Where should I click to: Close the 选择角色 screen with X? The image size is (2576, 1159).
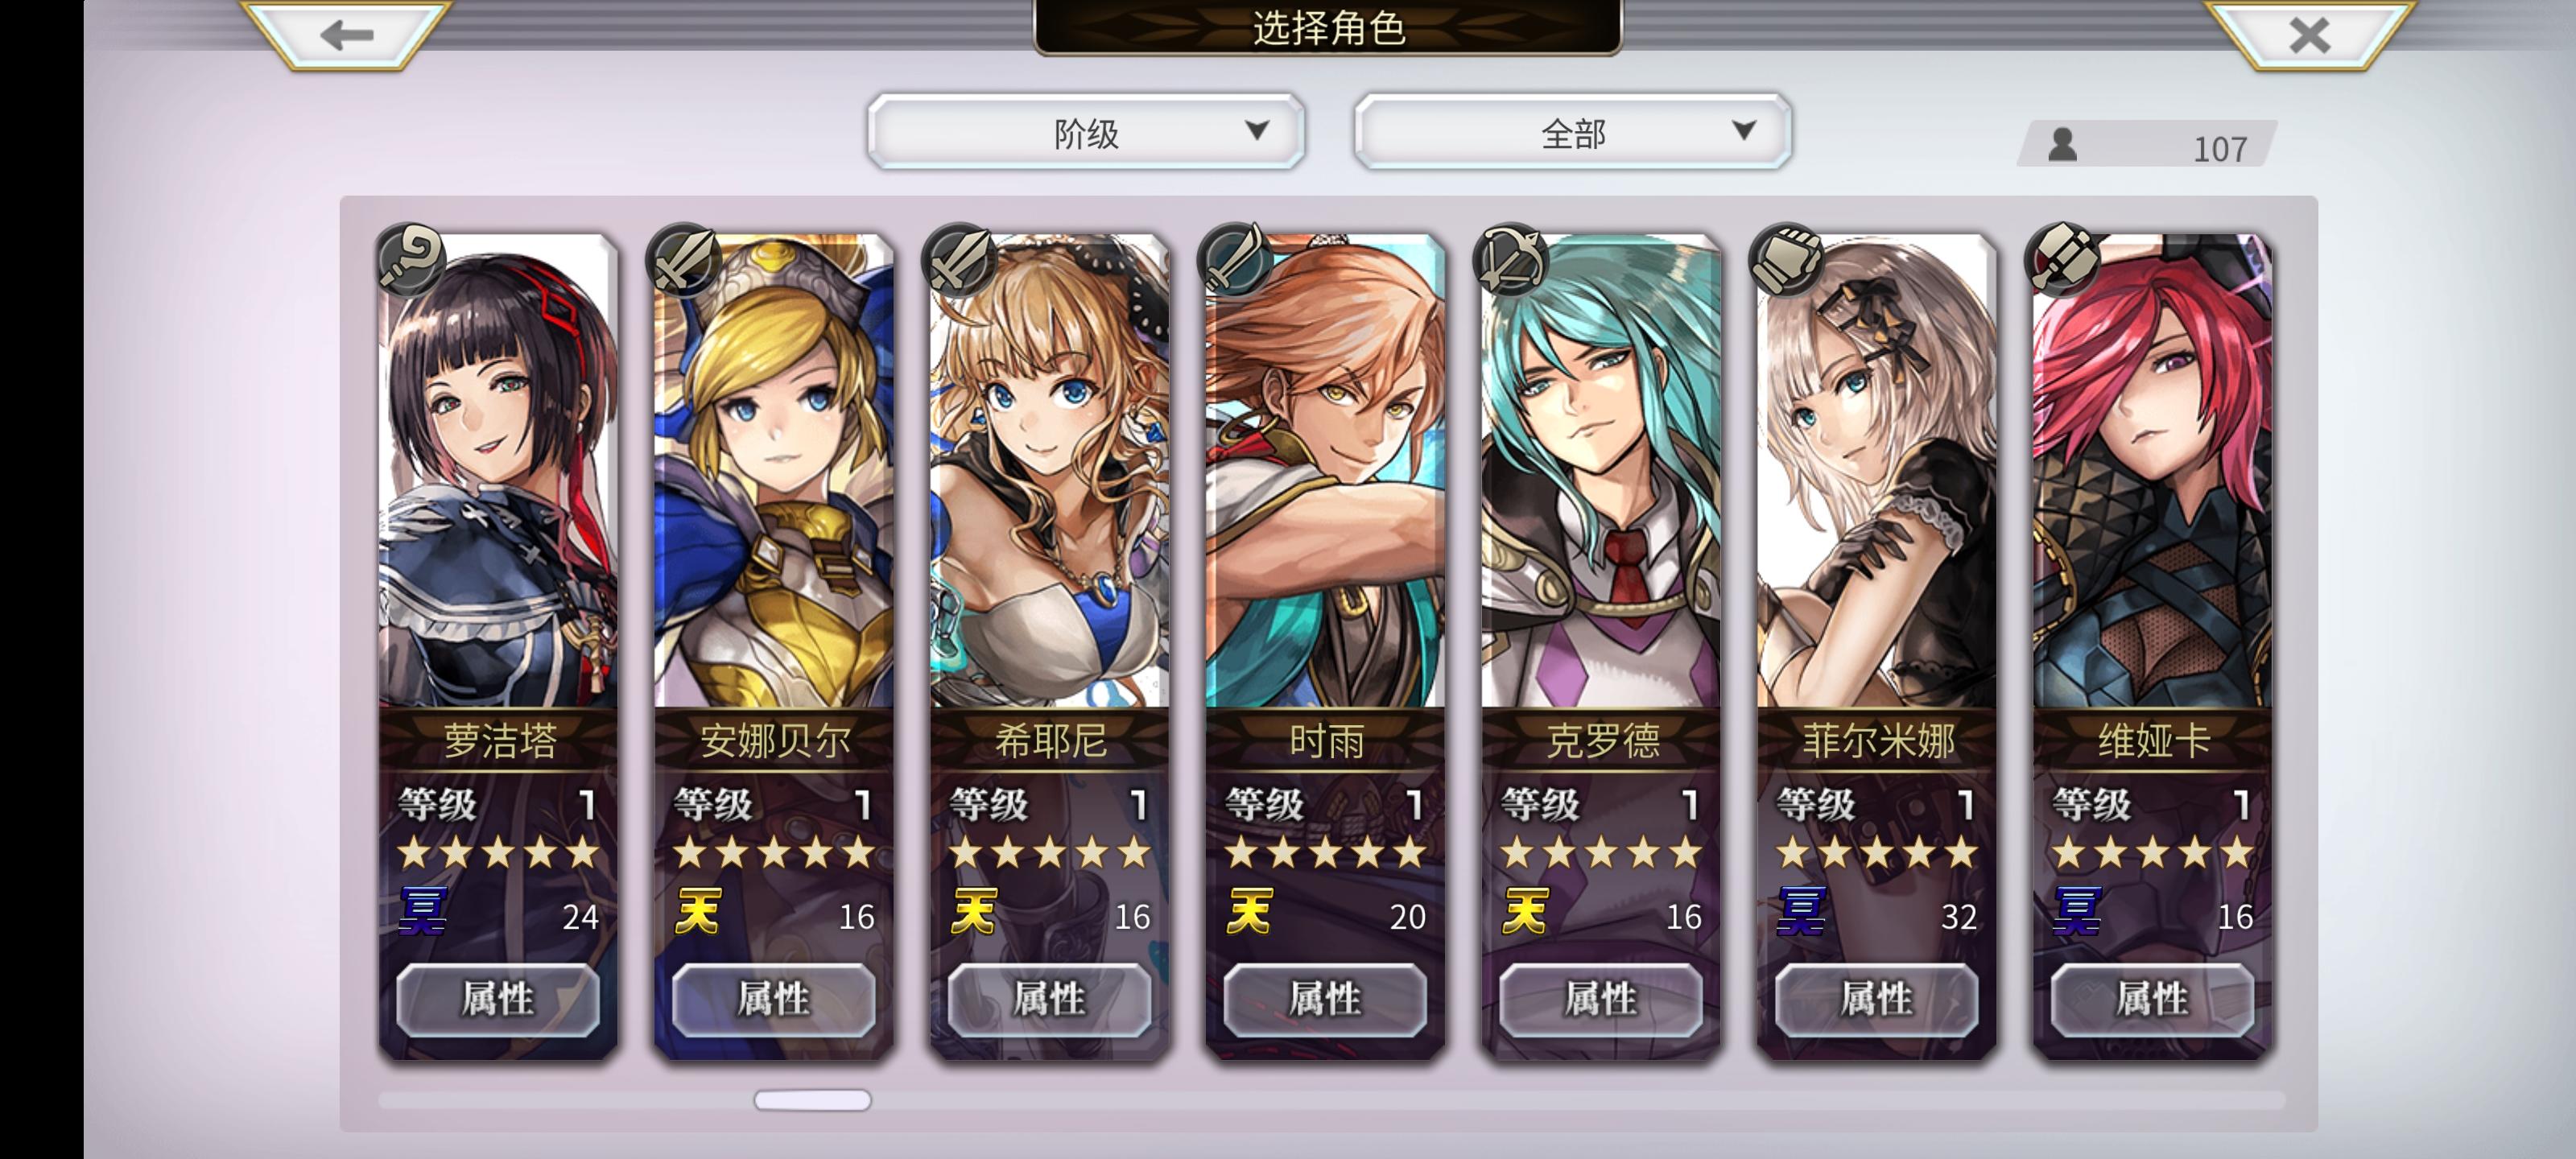(x=2309, y=35)
